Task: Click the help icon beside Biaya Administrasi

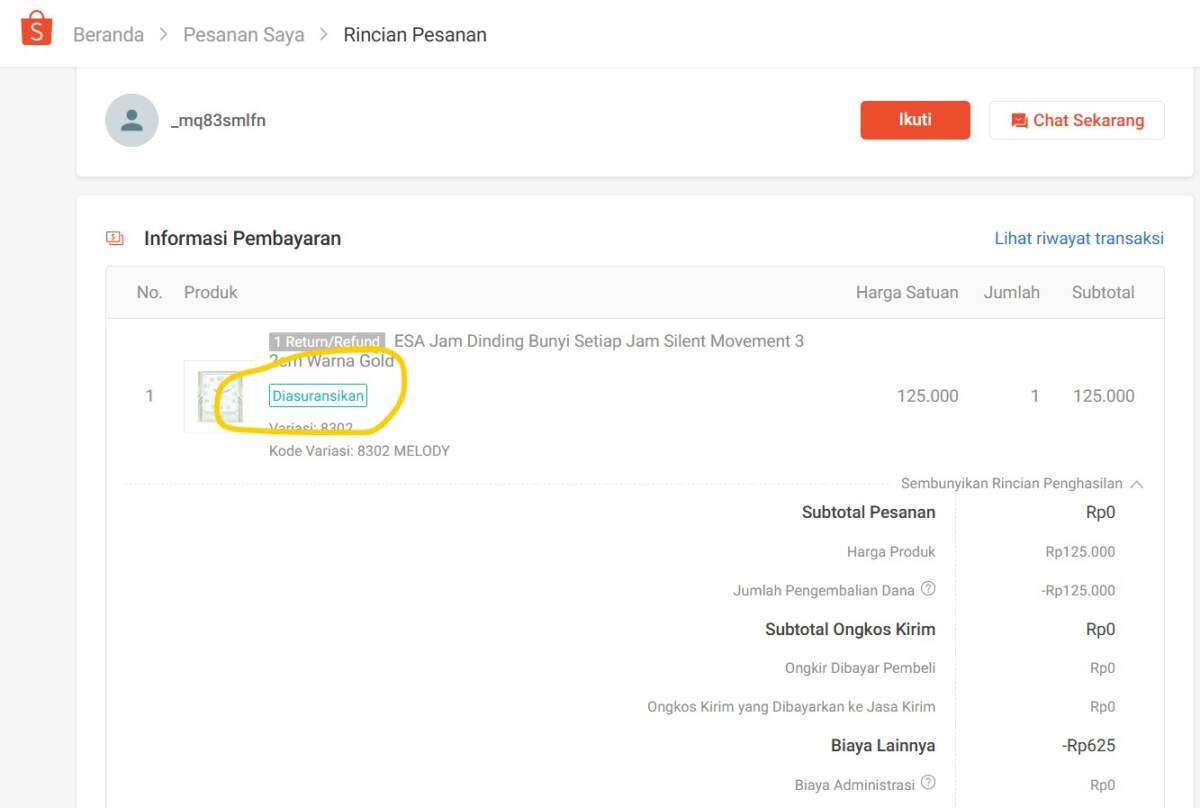Action: [x=928, y=783]
